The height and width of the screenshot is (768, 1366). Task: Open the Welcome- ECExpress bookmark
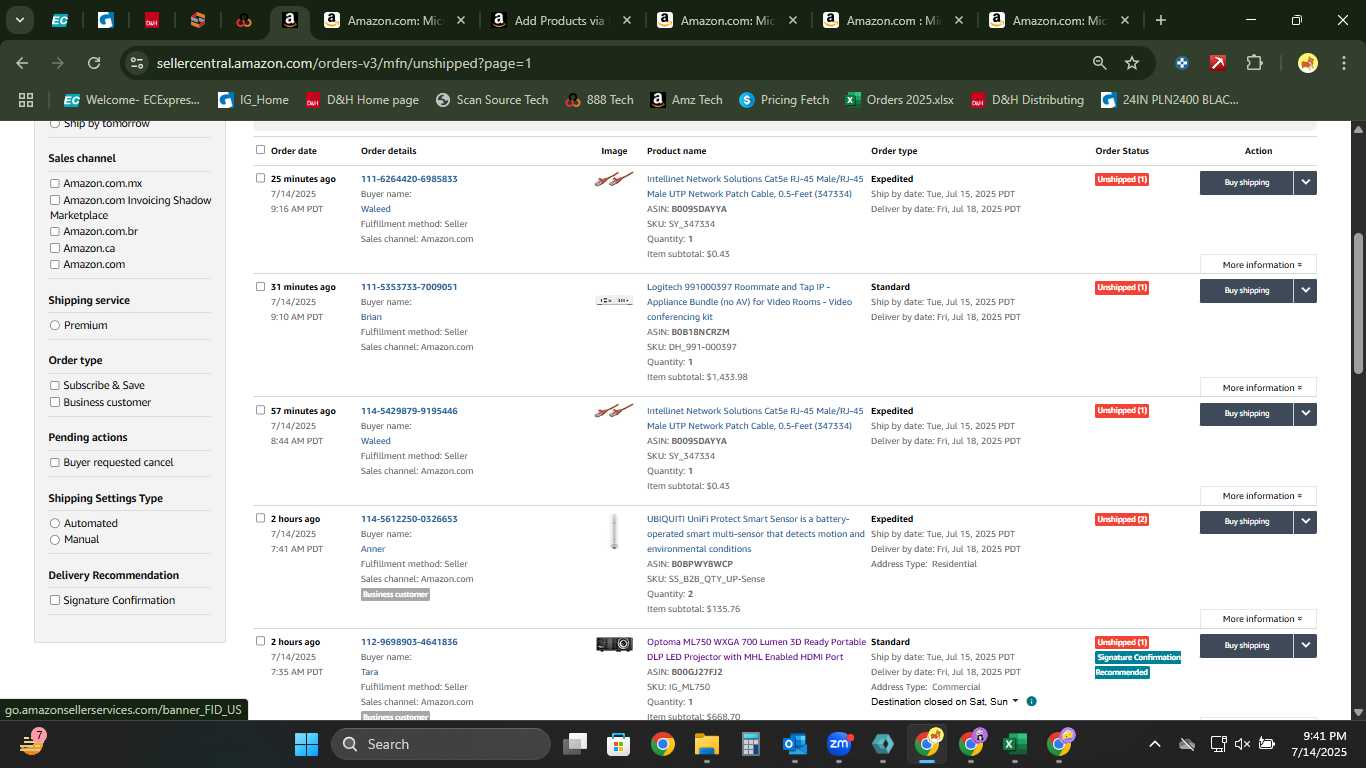tap(131, 100)
